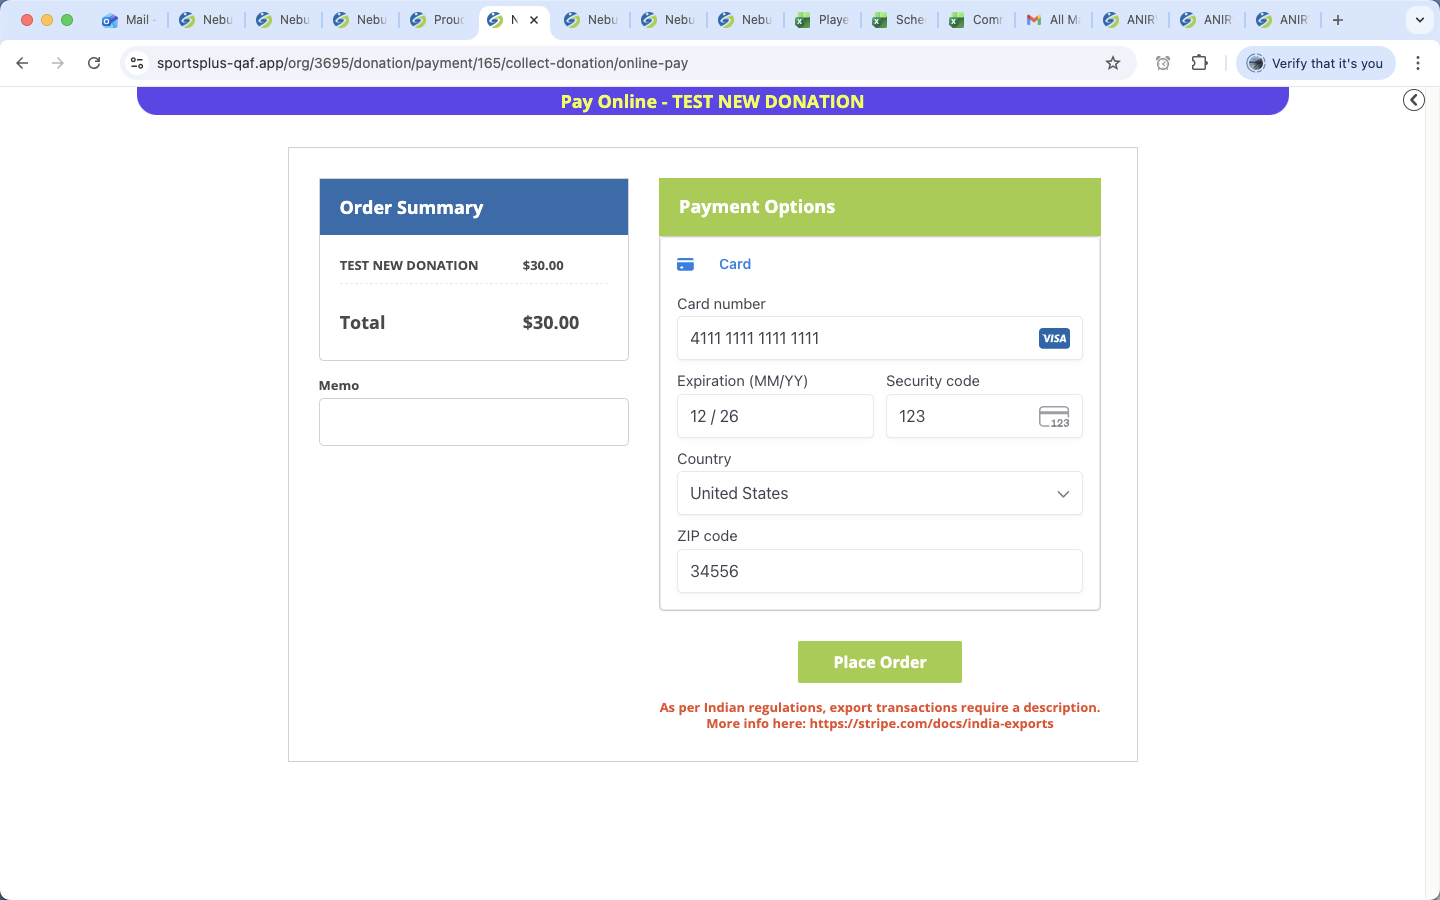Switch to the All Mail Gmail tab

point(1054,20)
